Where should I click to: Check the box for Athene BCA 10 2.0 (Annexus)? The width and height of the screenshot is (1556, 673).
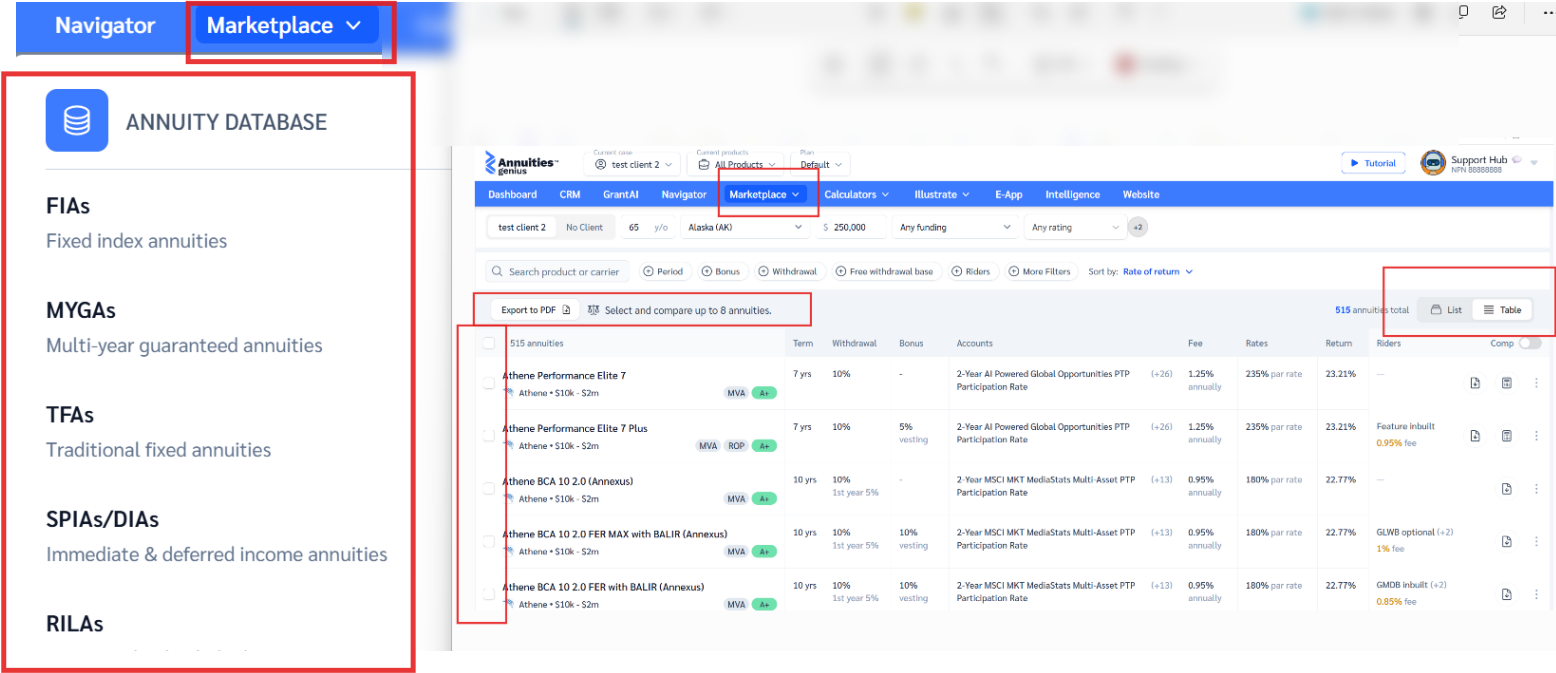click(x=489, y=488)
